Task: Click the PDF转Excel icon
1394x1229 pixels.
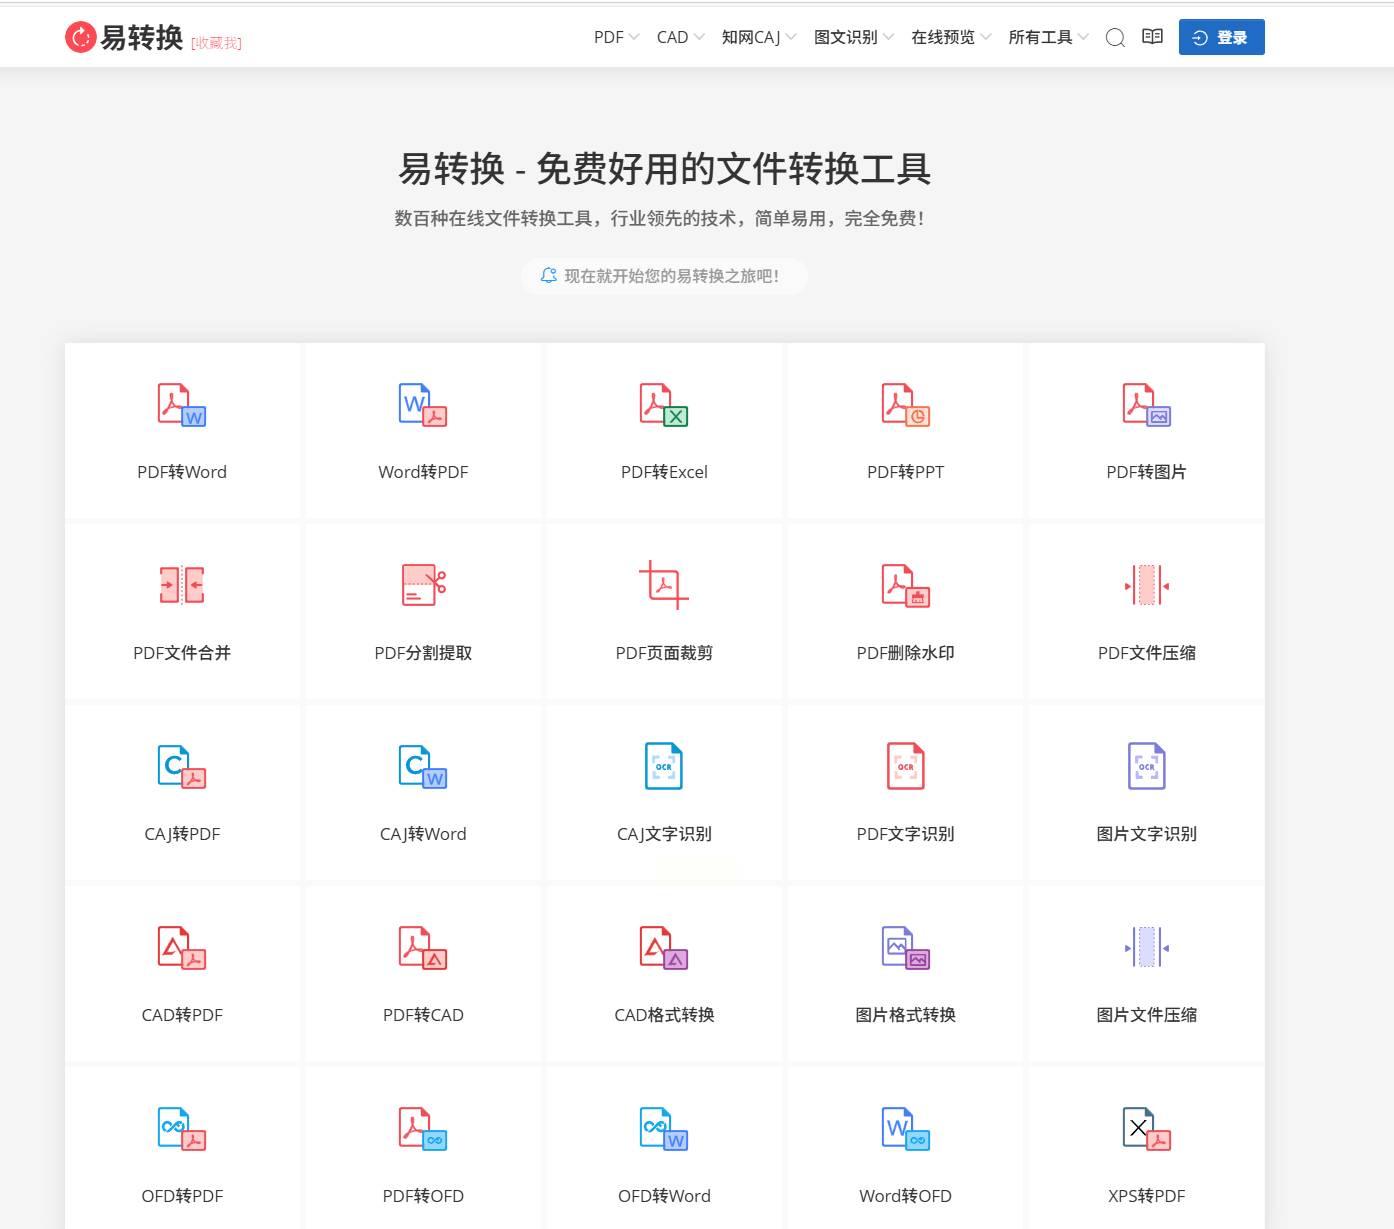Action: coord(664,405)
